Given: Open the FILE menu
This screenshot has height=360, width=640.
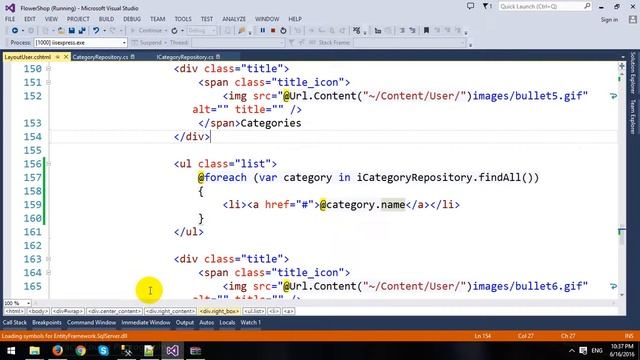Looking at the screenshot, I should coord(10,19).
